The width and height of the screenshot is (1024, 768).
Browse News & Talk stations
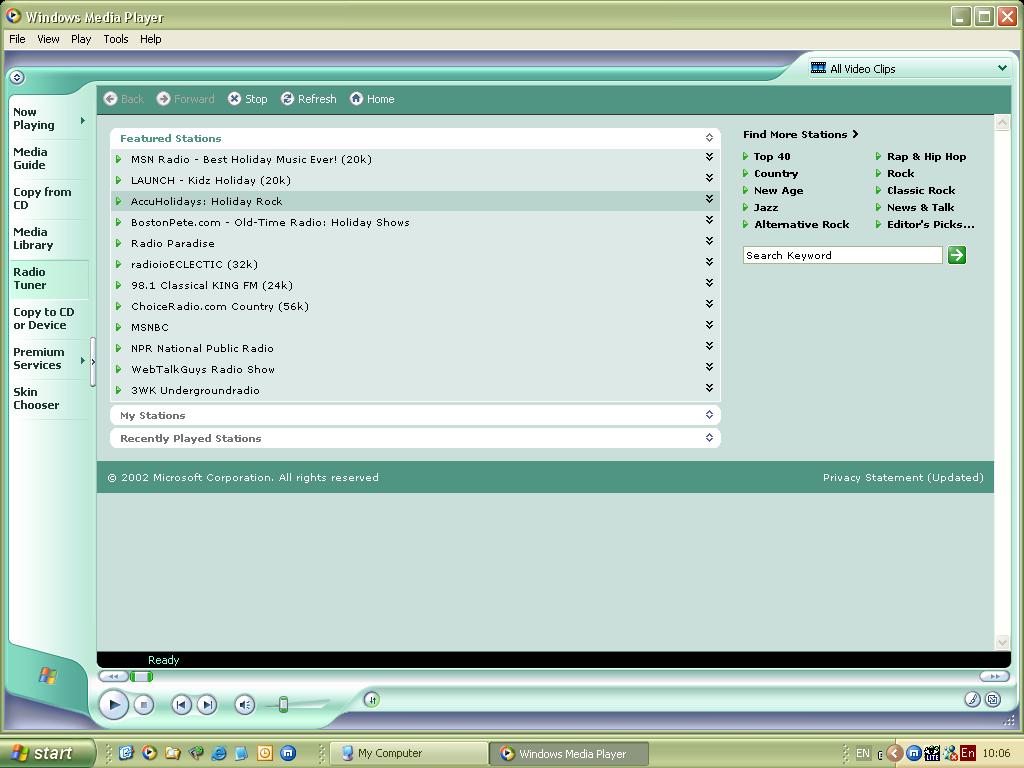click(920, 208)
